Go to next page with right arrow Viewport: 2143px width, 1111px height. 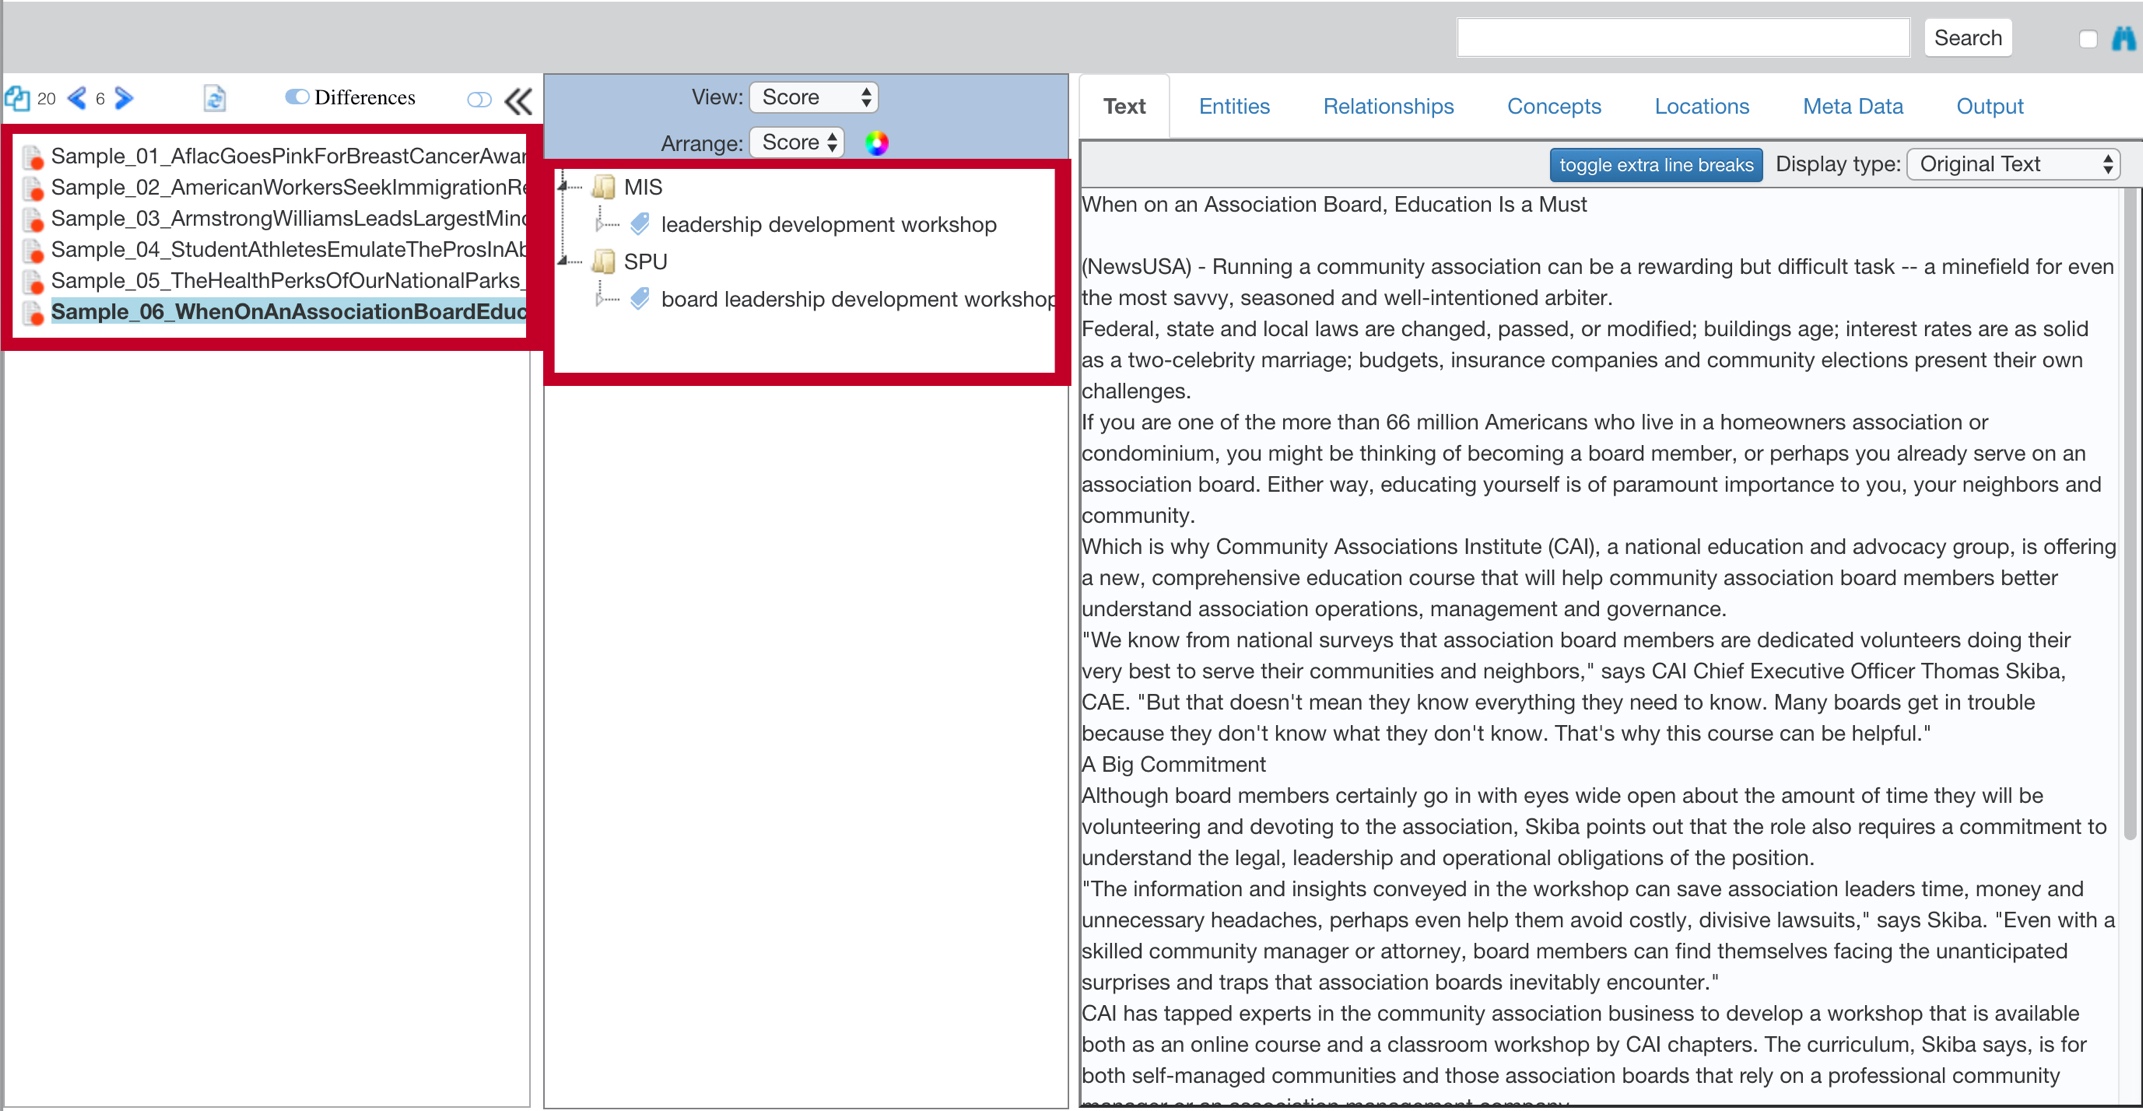coord(124,98)
